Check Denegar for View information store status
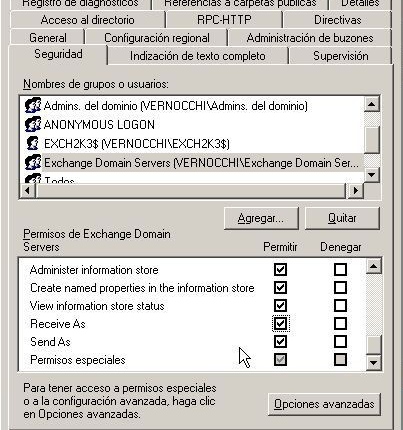 coord(340,305)
